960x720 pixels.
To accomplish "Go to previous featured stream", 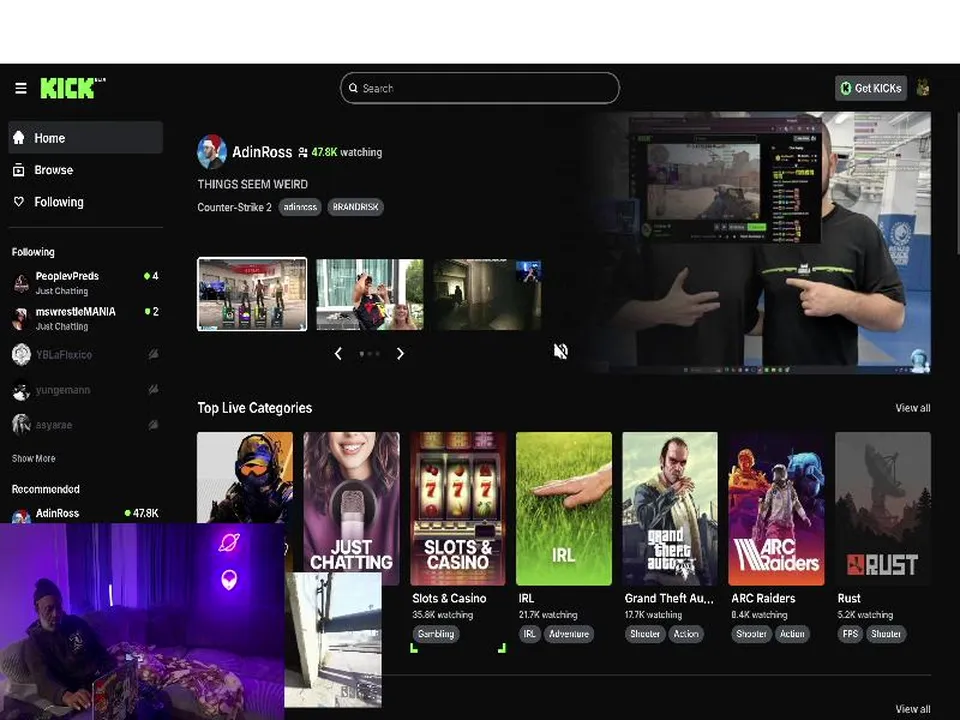I will (338, 353).
